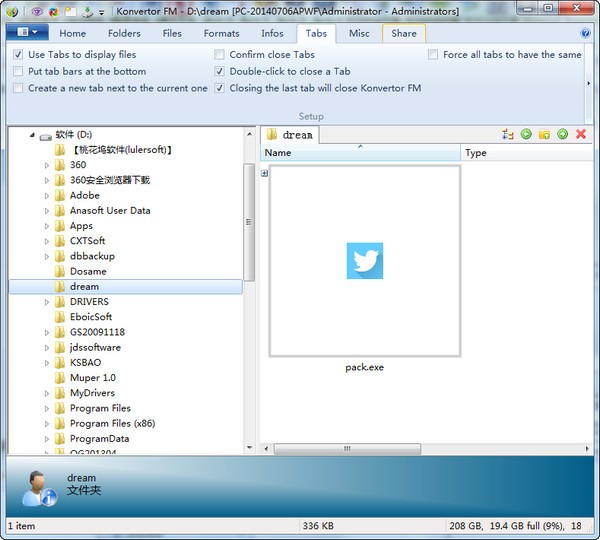600x540 pixels.
Task: Sort by the Type column header
Action: pos(528,153)
